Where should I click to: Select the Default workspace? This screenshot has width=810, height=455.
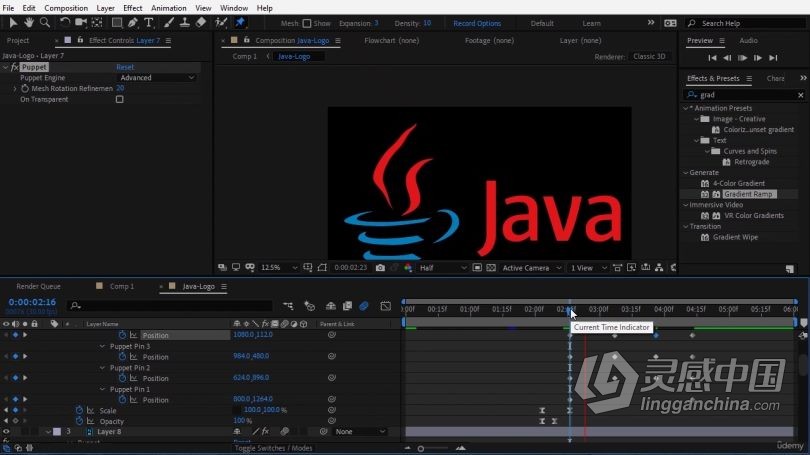542,23
